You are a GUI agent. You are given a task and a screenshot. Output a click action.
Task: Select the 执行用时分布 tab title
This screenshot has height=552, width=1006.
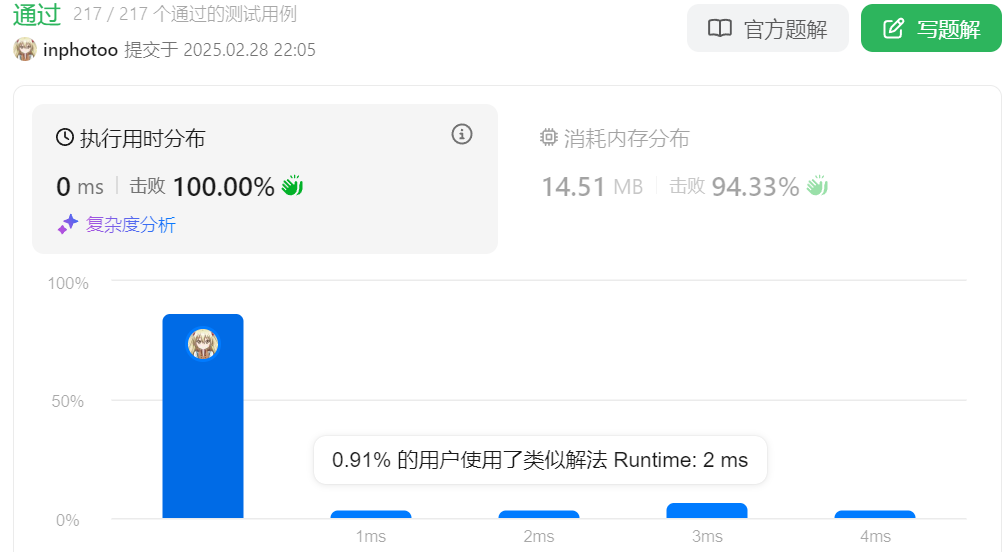click(142, 139)
